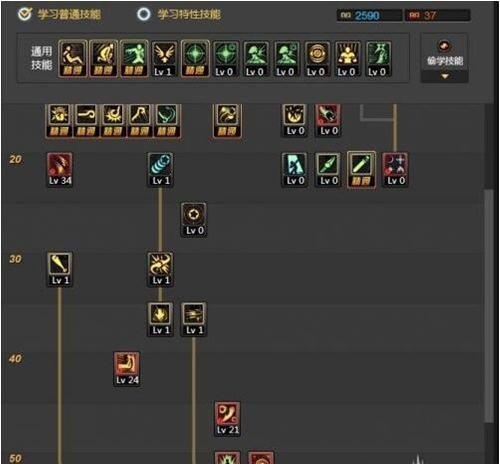Viewport: 500px width, 464px height.
Task: Select the ring-shaped Lv 0 skill below row 20
Action: [194, 219]
